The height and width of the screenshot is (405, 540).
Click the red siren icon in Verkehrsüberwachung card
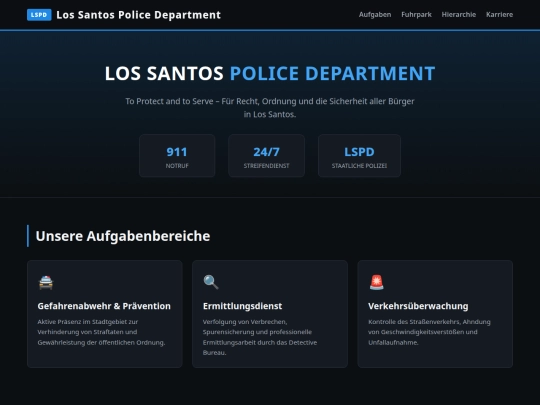pos(376,282)
